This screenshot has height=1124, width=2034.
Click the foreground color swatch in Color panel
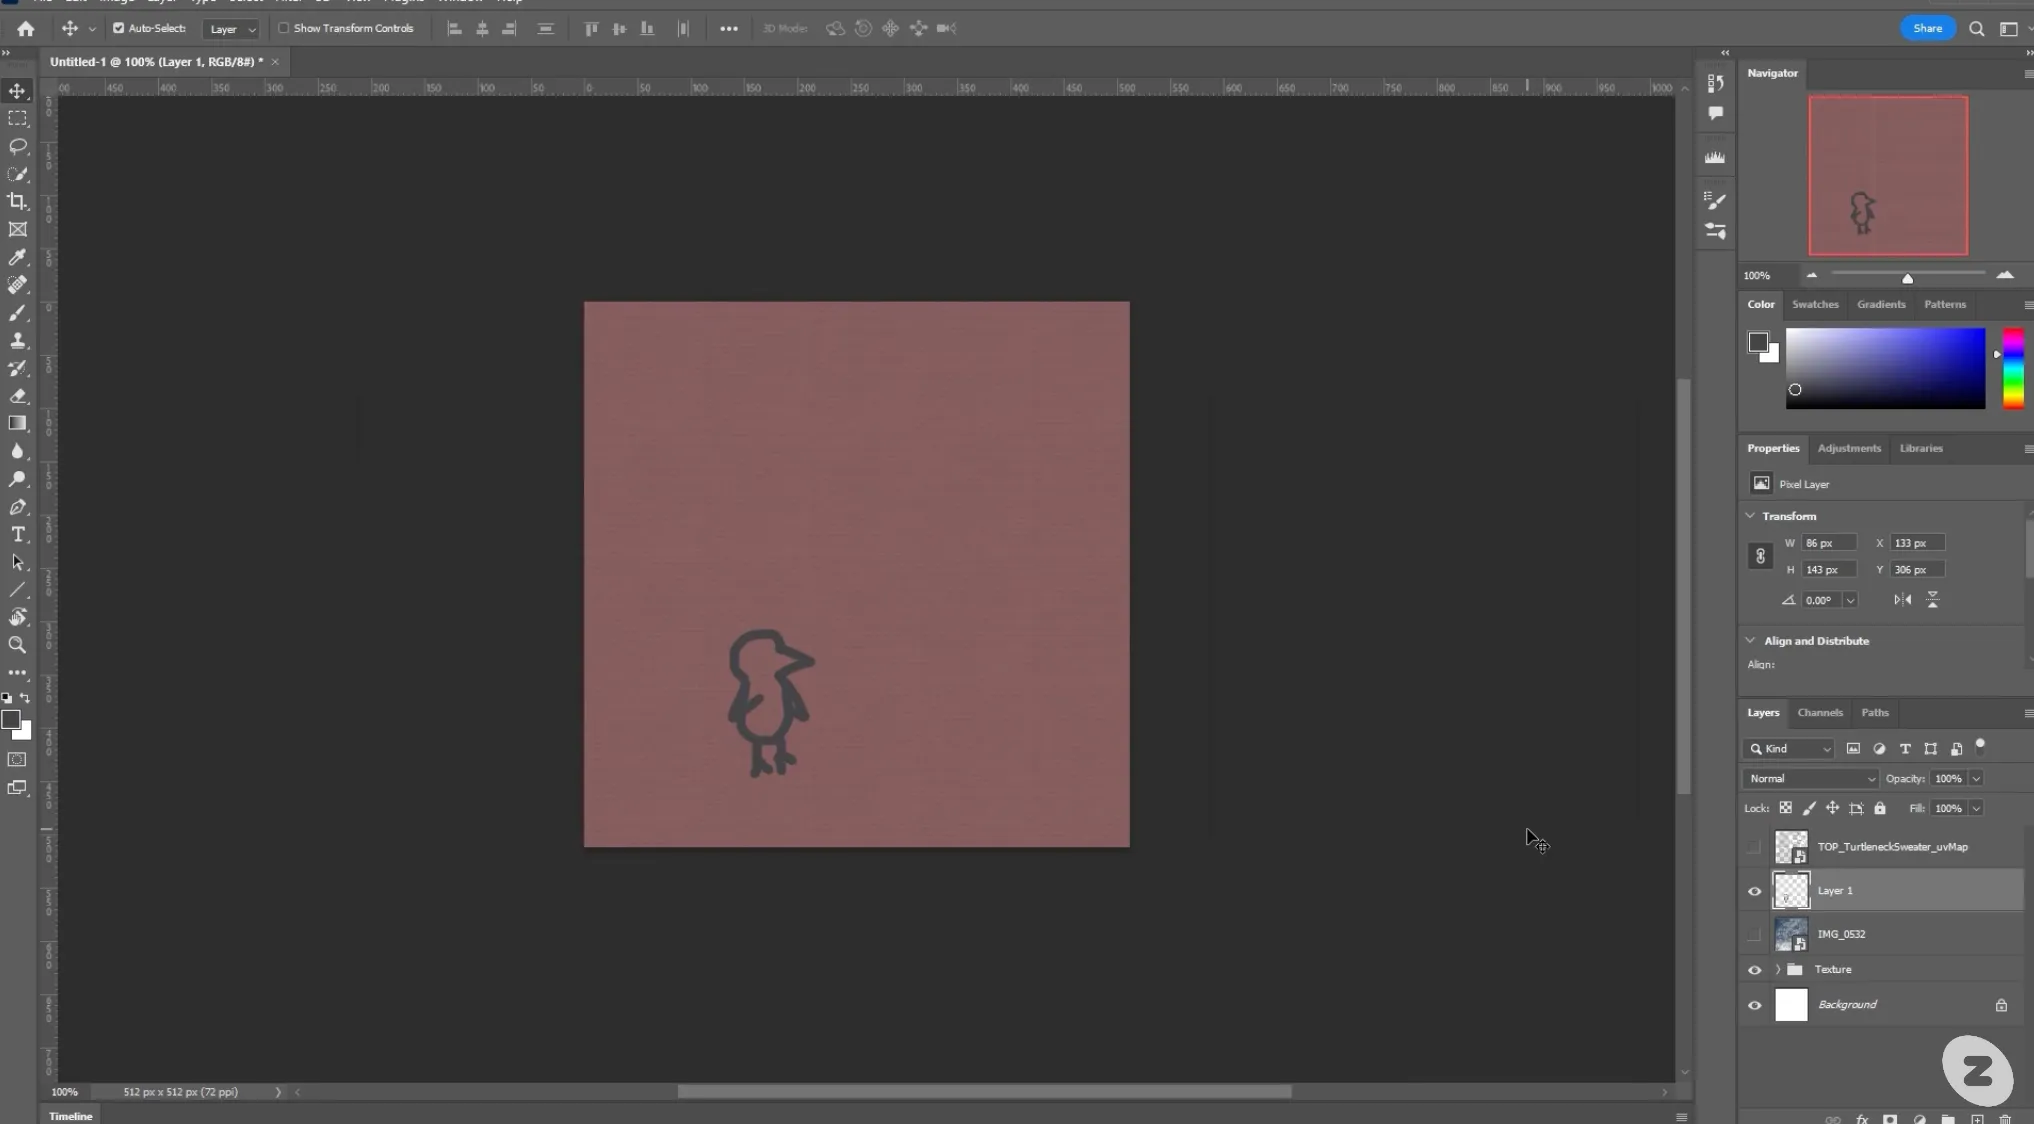[x=1758, y=343]
